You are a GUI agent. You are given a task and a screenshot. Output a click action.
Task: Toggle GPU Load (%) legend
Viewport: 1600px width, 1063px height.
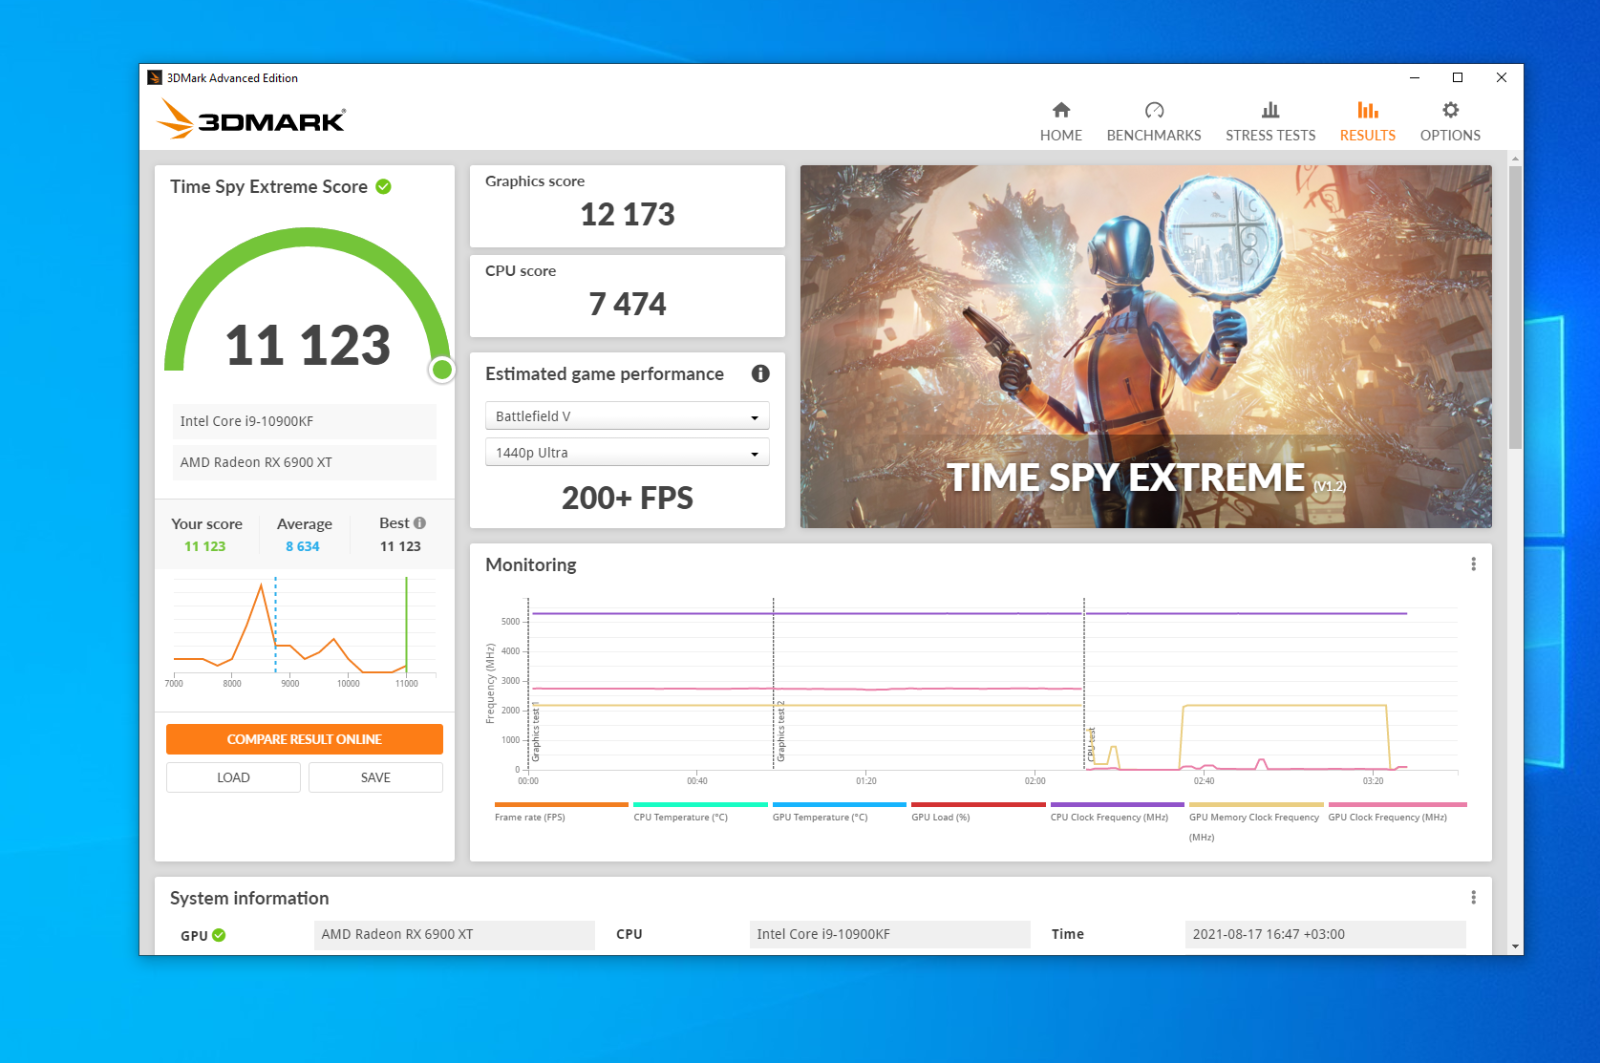pos(978,811)
